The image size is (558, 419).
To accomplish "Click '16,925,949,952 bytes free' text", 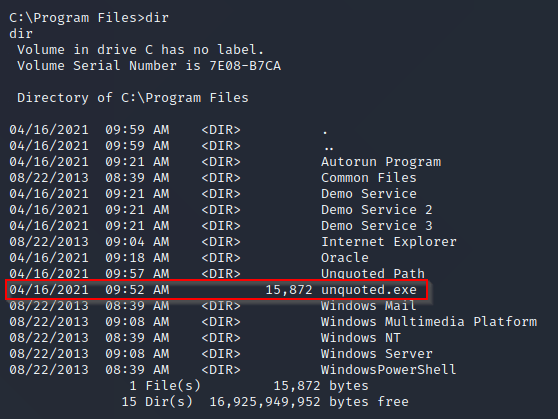I will pos(309,402).
